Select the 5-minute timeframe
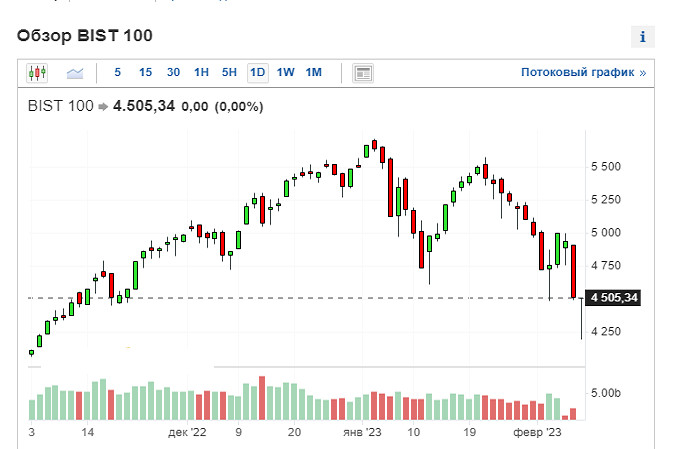This screenshot has width=675, height=449. (x=118, y=73)
